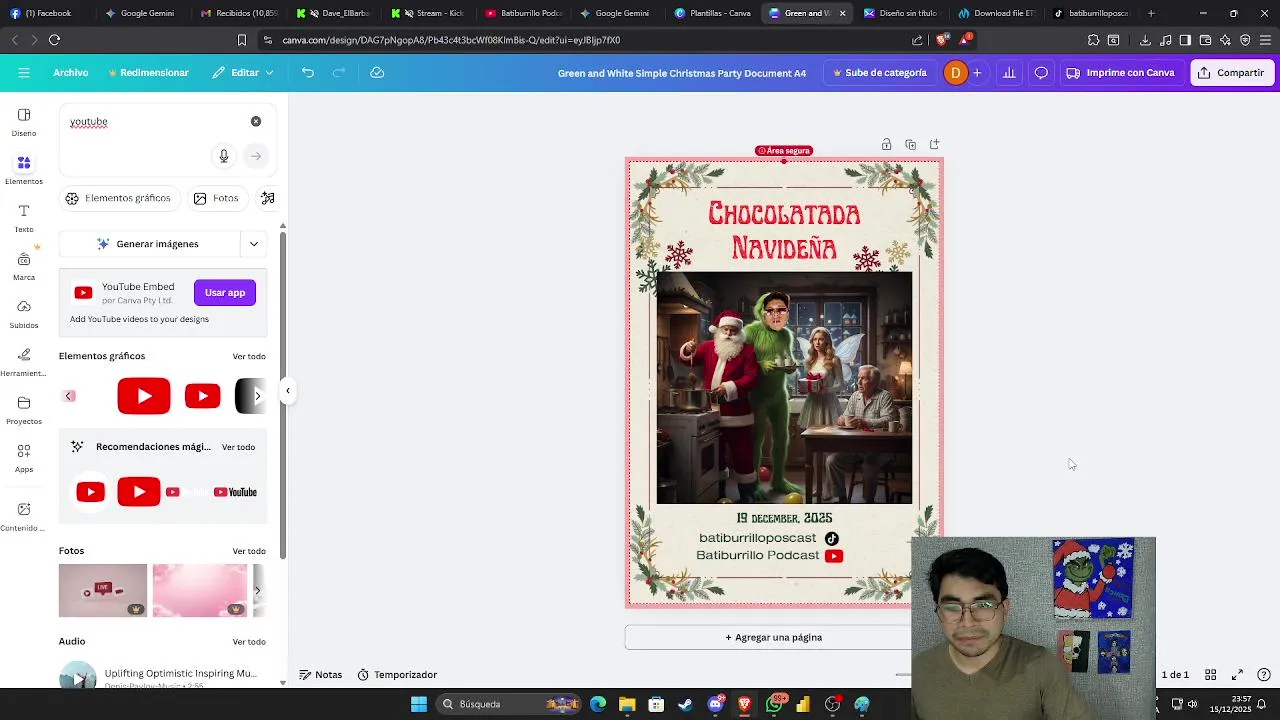Open the grid view page icon
Screen dimensions: 1280x720
[1210, 675]
